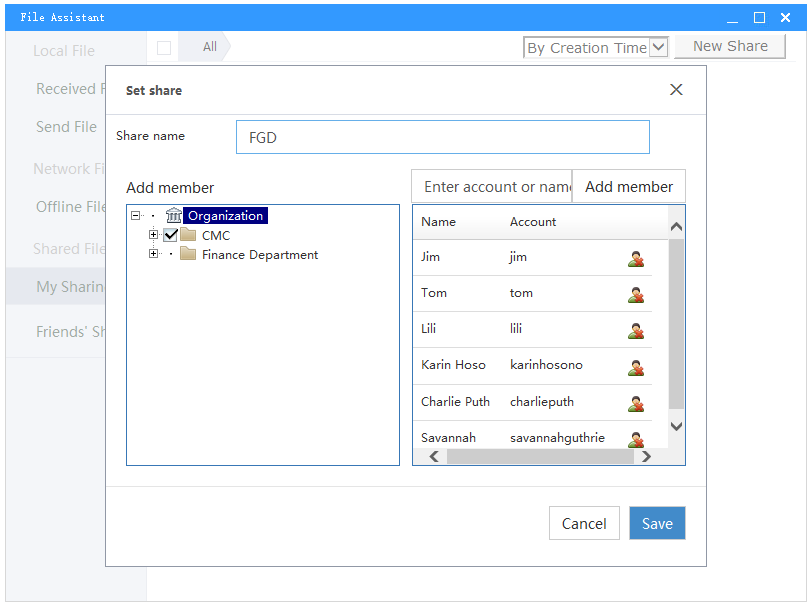Delete member Karin Hoso via its icon

(x=635, y=367)
